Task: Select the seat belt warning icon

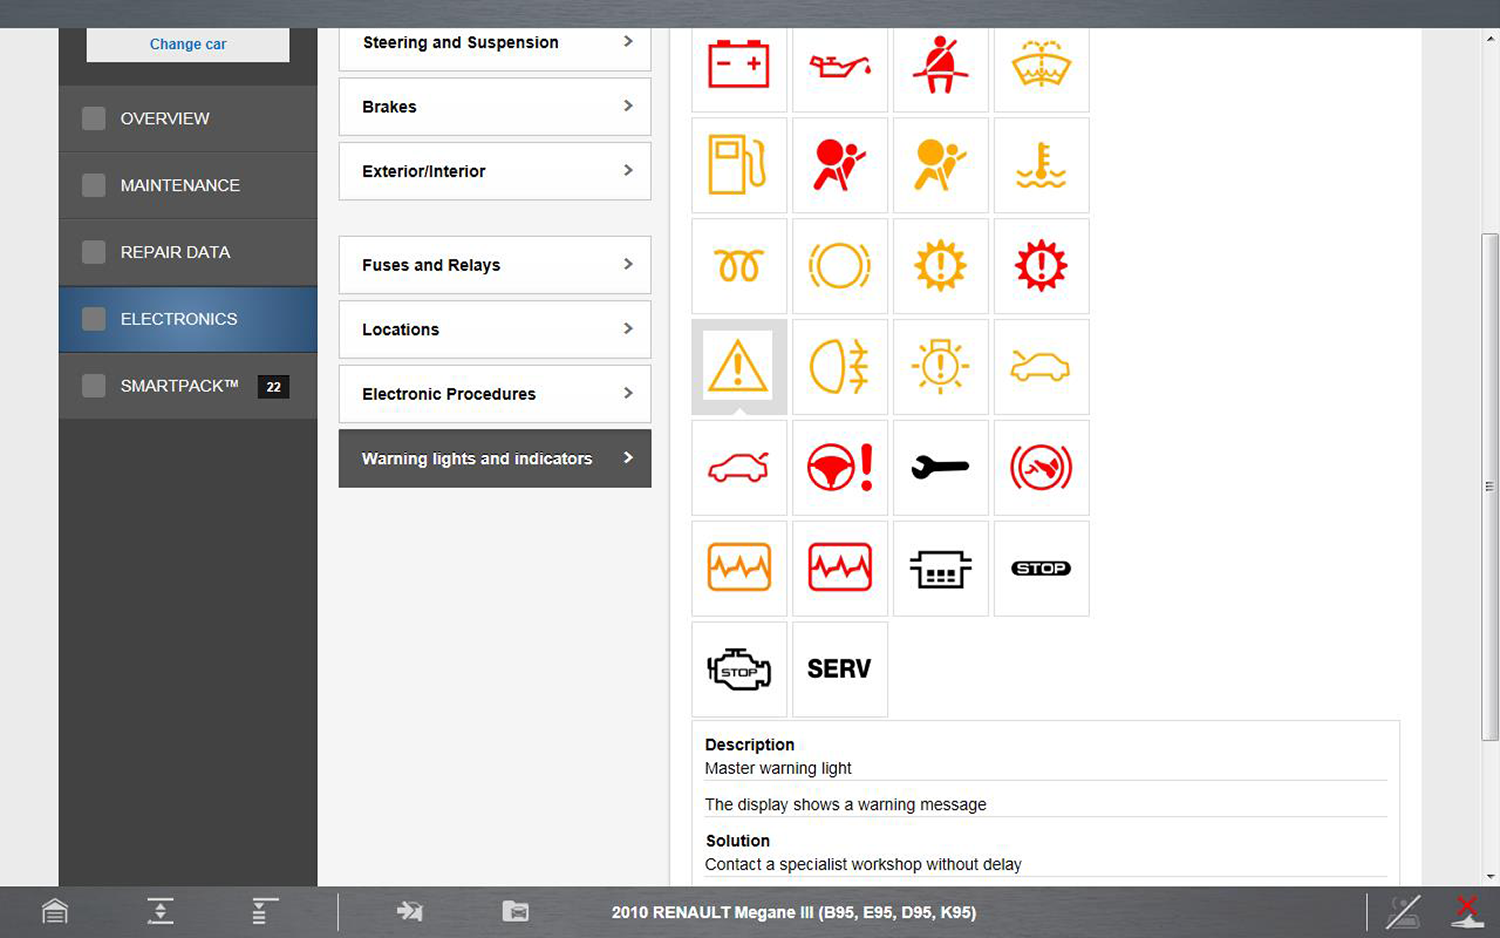Action: point(940,66)
